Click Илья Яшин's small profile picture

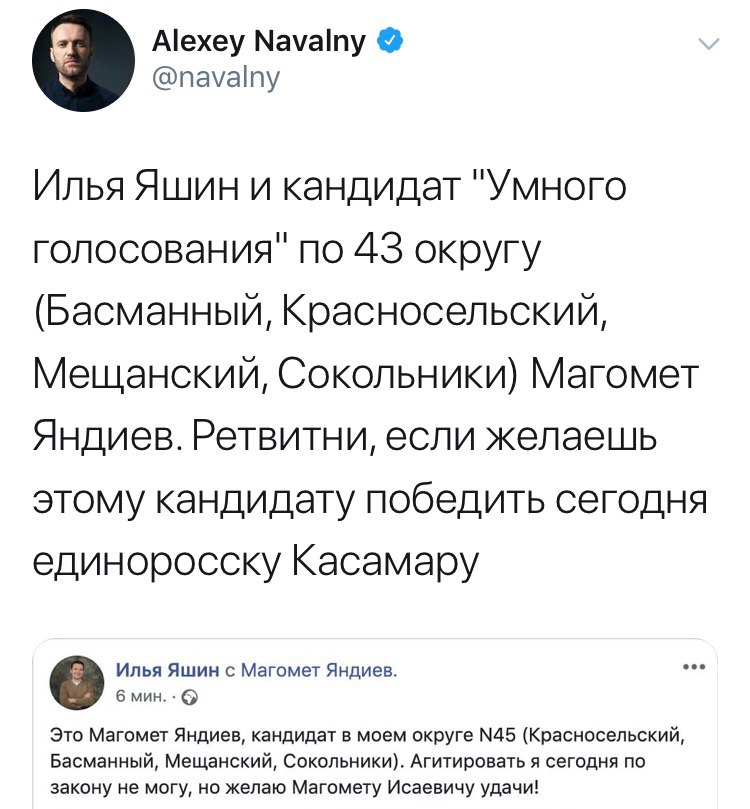pos(77,682)
